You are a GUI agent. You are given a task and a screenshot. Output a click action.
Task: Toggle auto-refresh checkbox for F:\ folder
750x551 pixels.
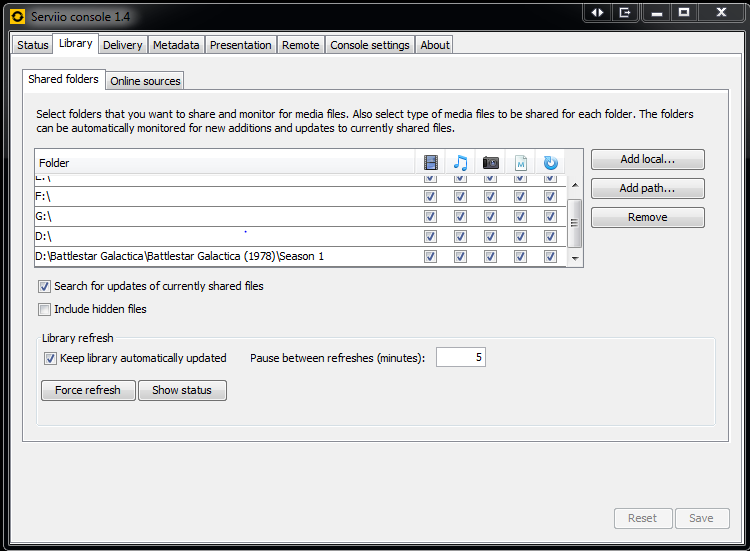(551, 197)
